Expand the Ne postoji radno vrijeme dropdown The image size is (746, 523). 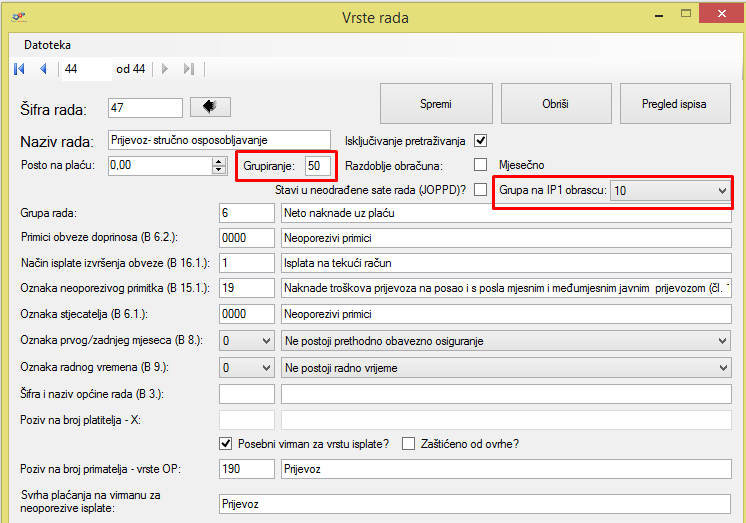coord(722,368)
